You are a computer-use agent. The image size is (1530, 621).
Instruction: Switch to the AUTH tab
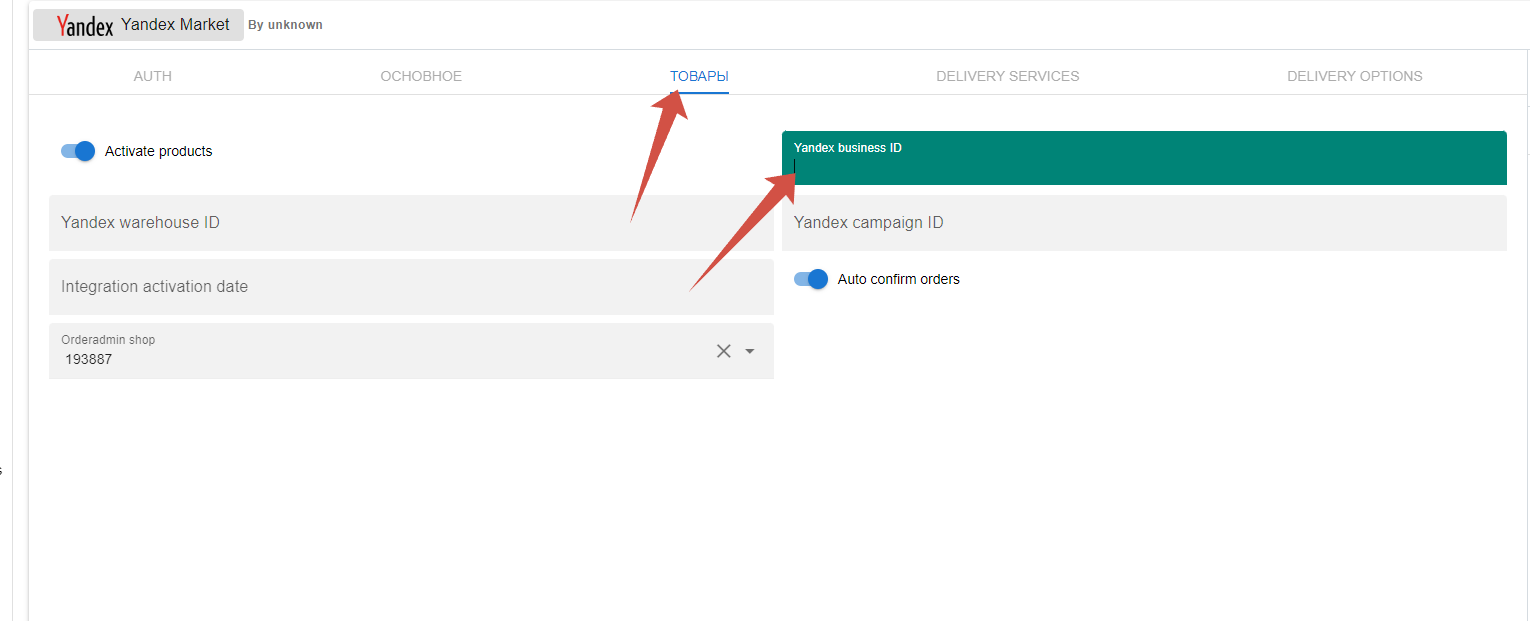click(x=153, y=76)
